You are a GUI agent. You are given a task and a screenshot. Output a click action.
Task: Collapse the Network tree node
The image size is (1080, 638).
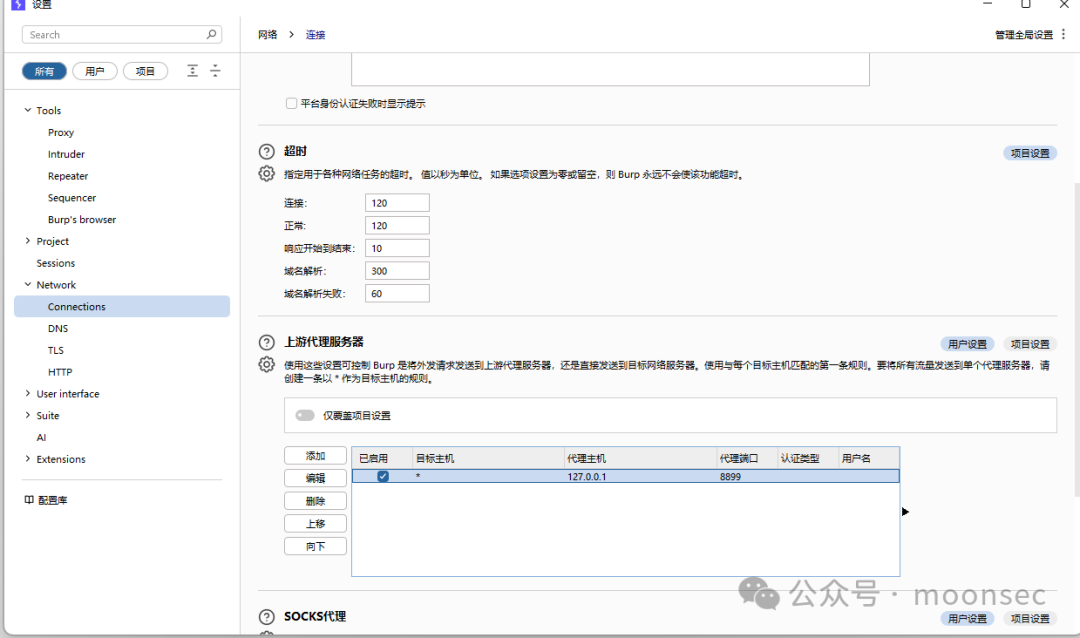pyautogui.click(x=28, y=284)
